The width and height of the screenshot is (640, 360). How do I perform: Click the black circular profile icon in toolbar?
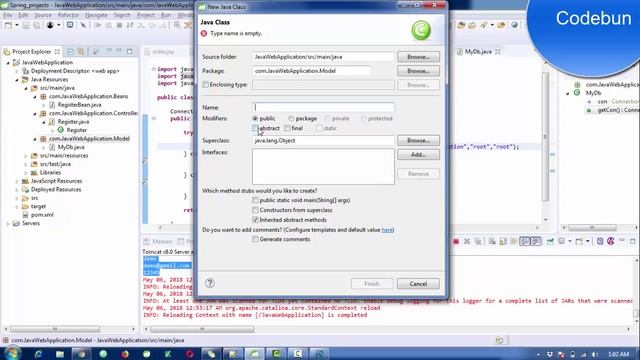click(x=50, y=25)
